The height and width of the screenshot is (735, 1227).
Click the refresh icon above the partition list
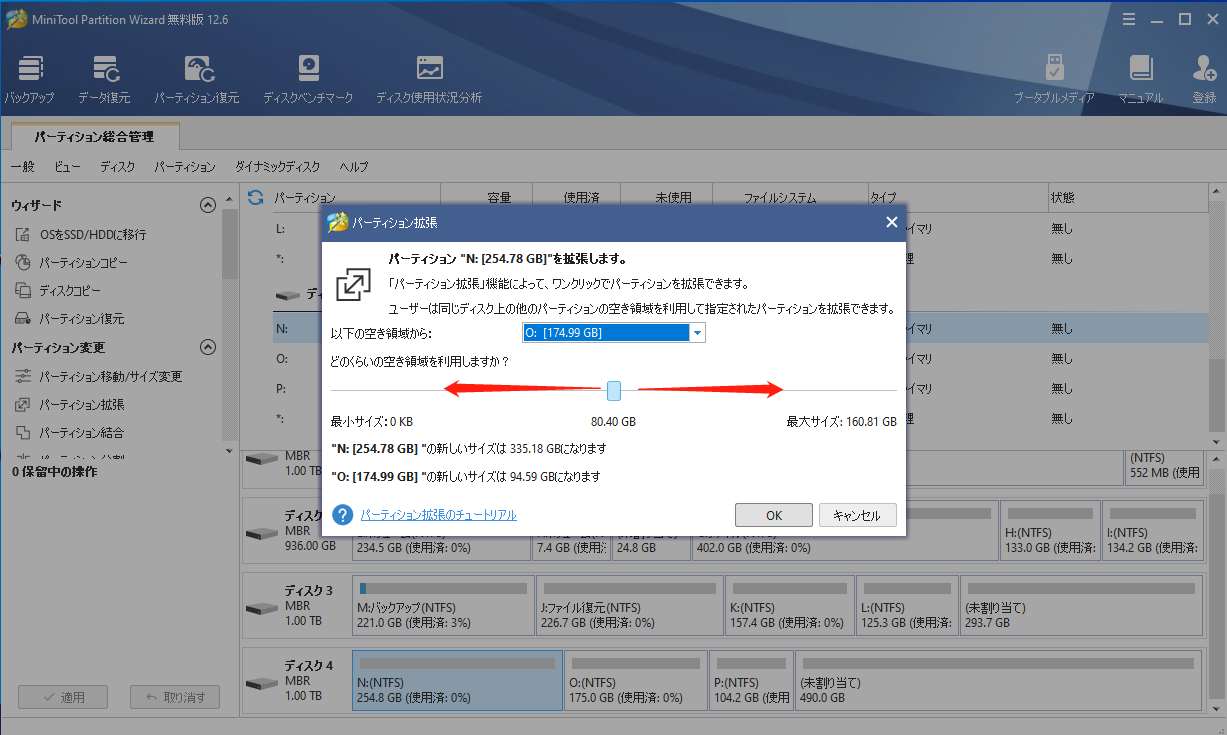click(x=255, y=197)
